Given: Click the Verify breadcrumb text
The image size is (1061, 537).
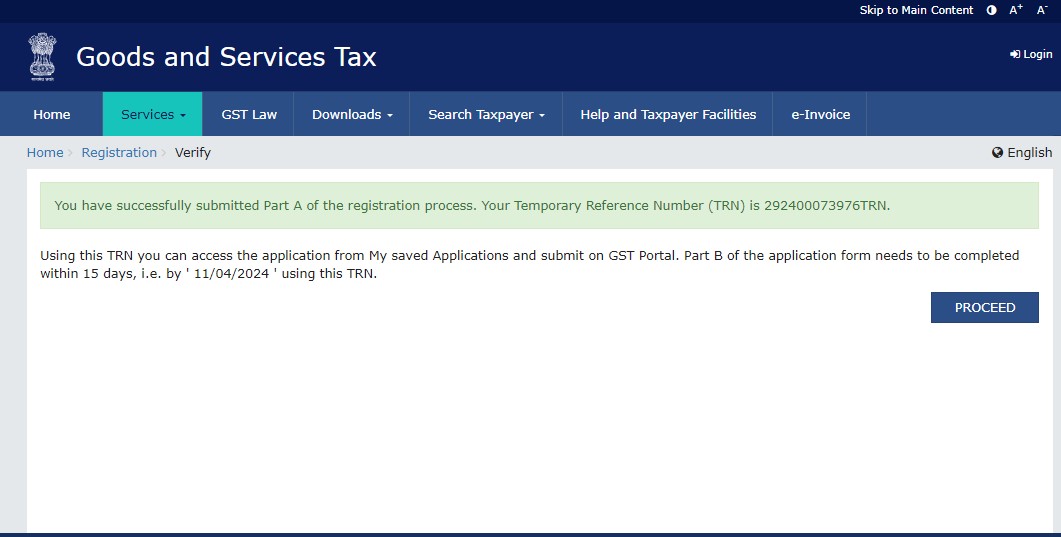Looking at the screenshot, I should point(193,153).
